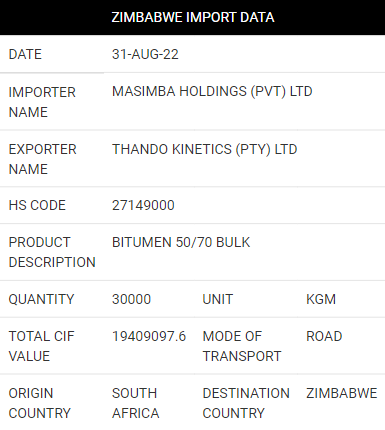385x430 pixels.
Task: Select product text BITUMEN 50/70 BULK
Action: click(x=181, y=242)
